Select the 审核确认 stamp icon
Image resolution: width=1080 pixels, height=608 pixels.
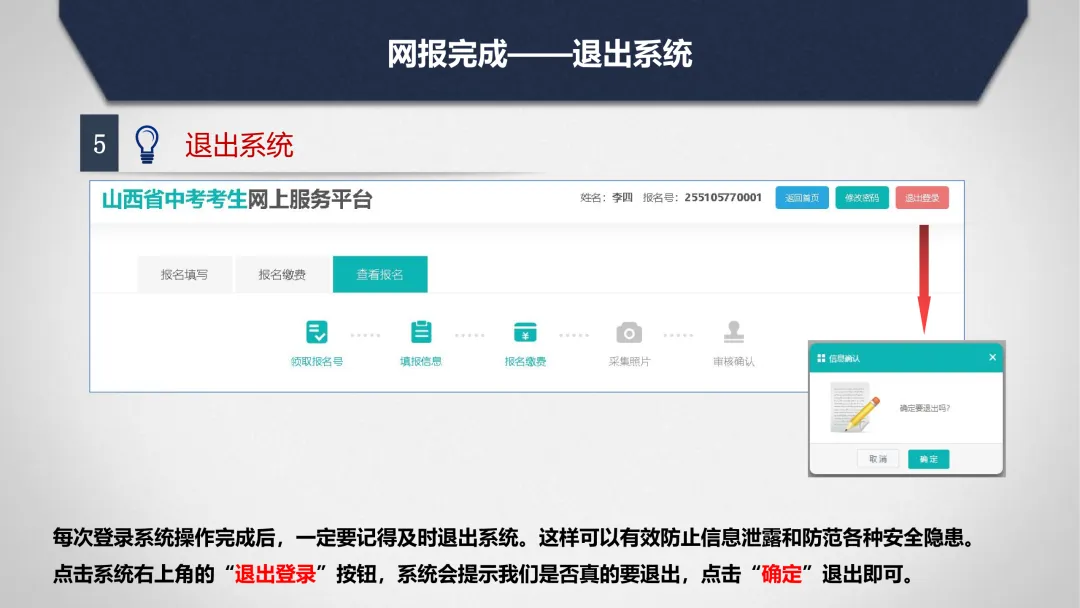point(734,331)
